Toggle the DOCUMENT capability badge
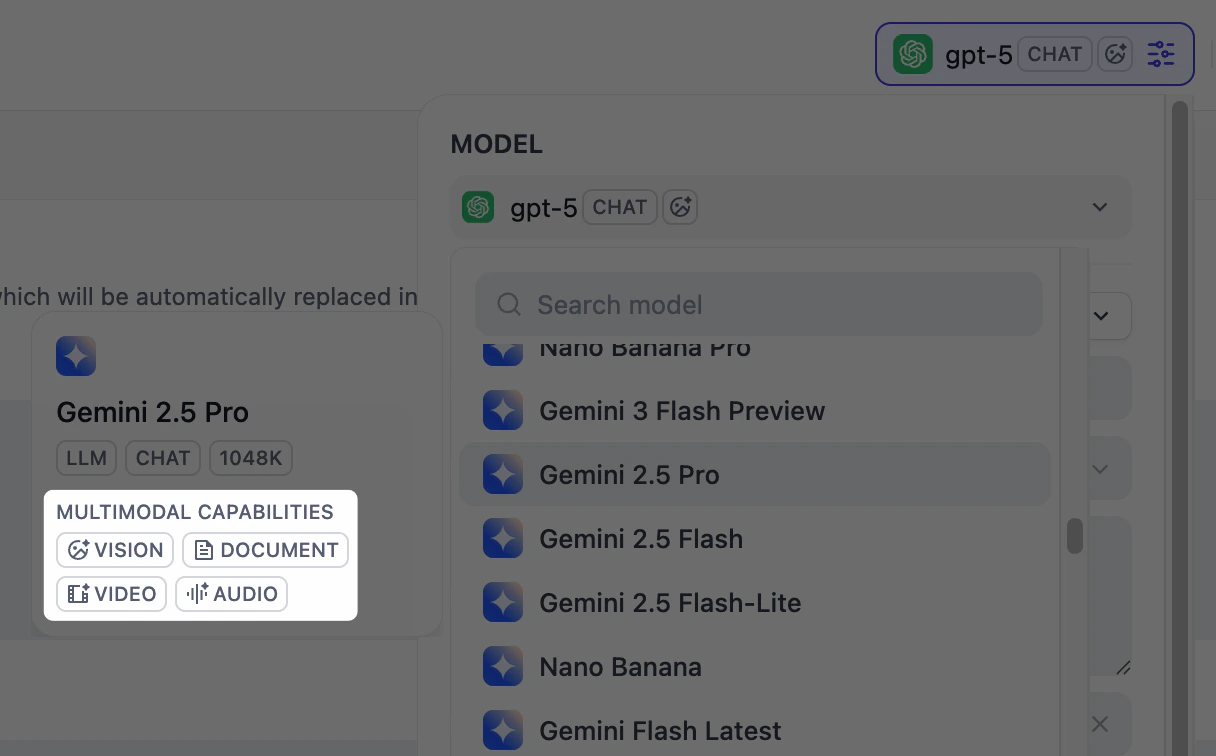This screenshot has height=756, width=1216. [x=265, y=549]
